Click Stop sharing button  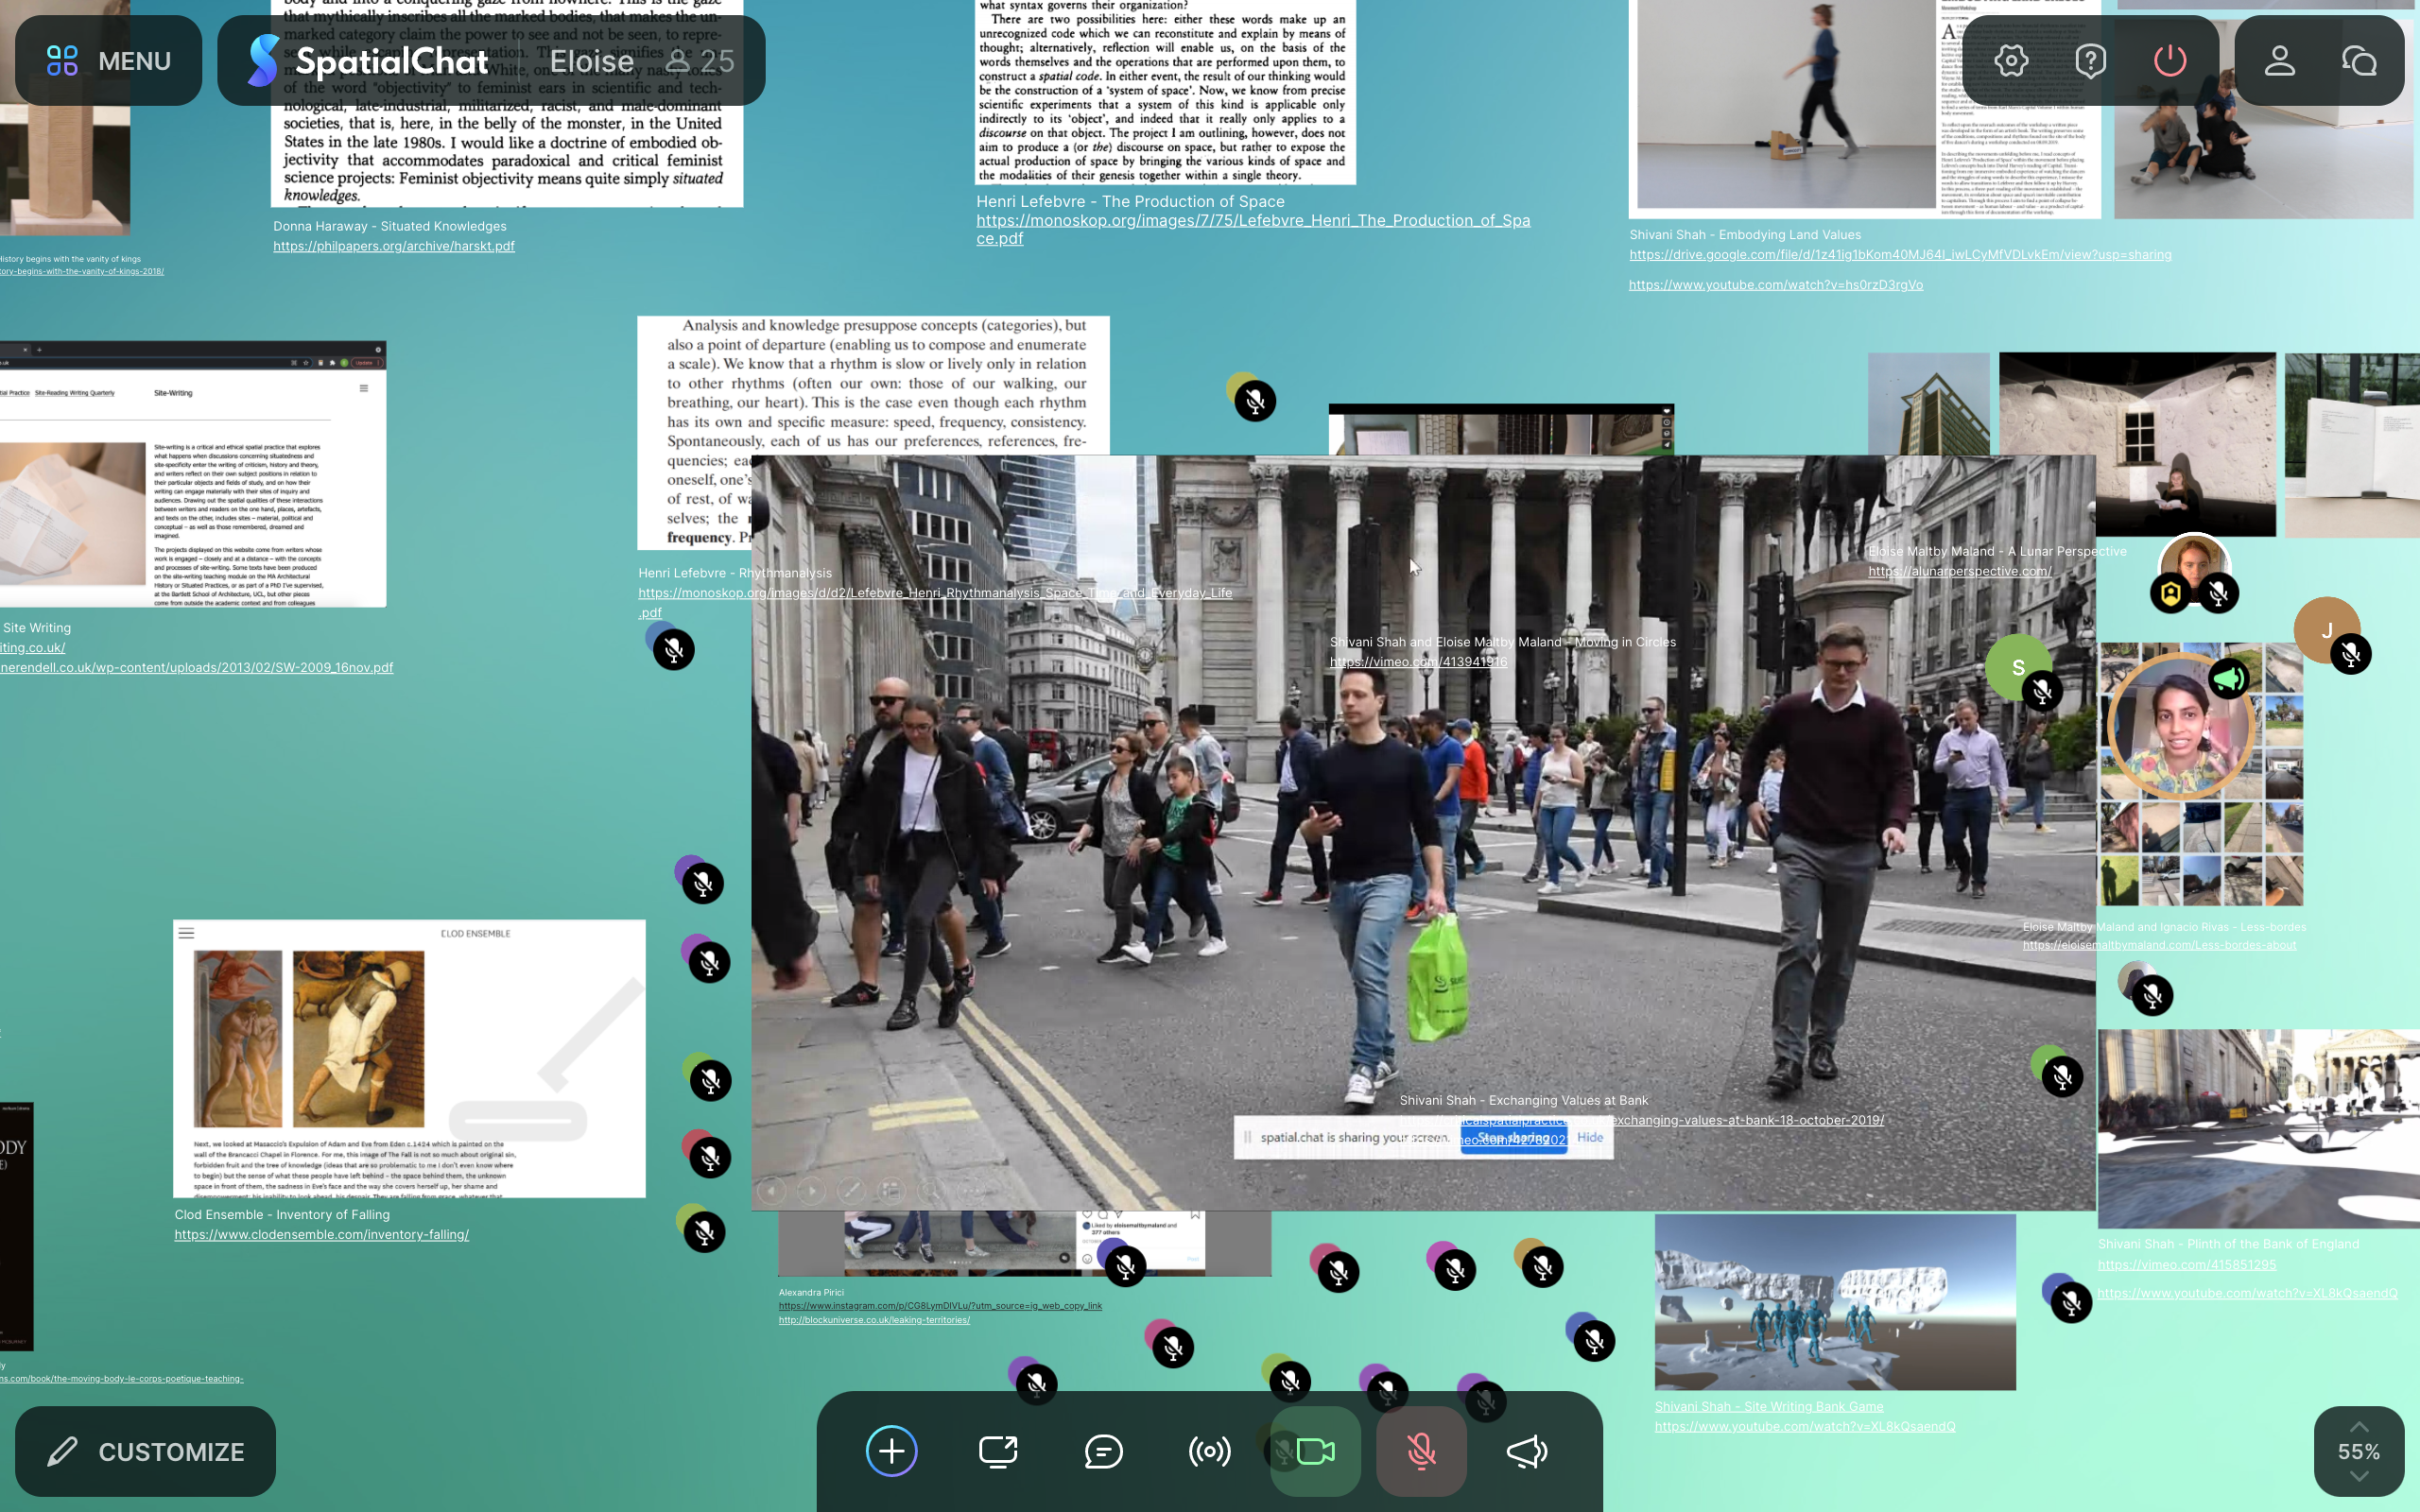1513,1138
